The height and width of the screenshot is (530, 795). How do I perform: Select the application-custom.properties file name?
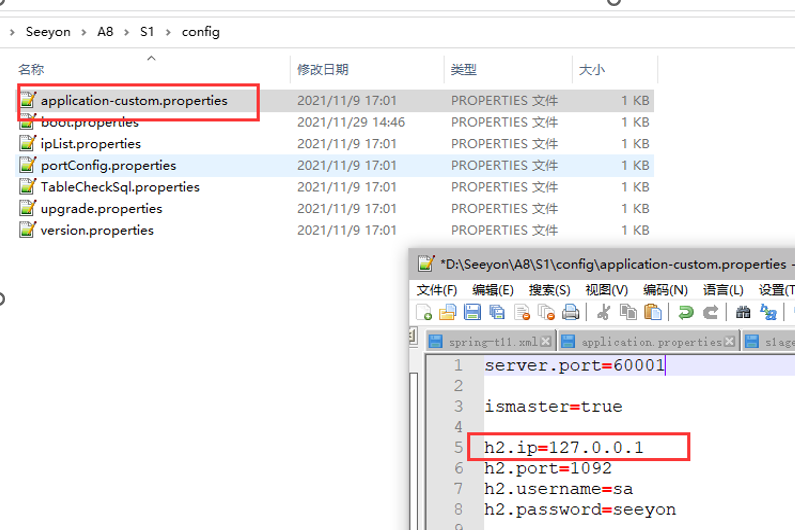[x=134, y=100]
